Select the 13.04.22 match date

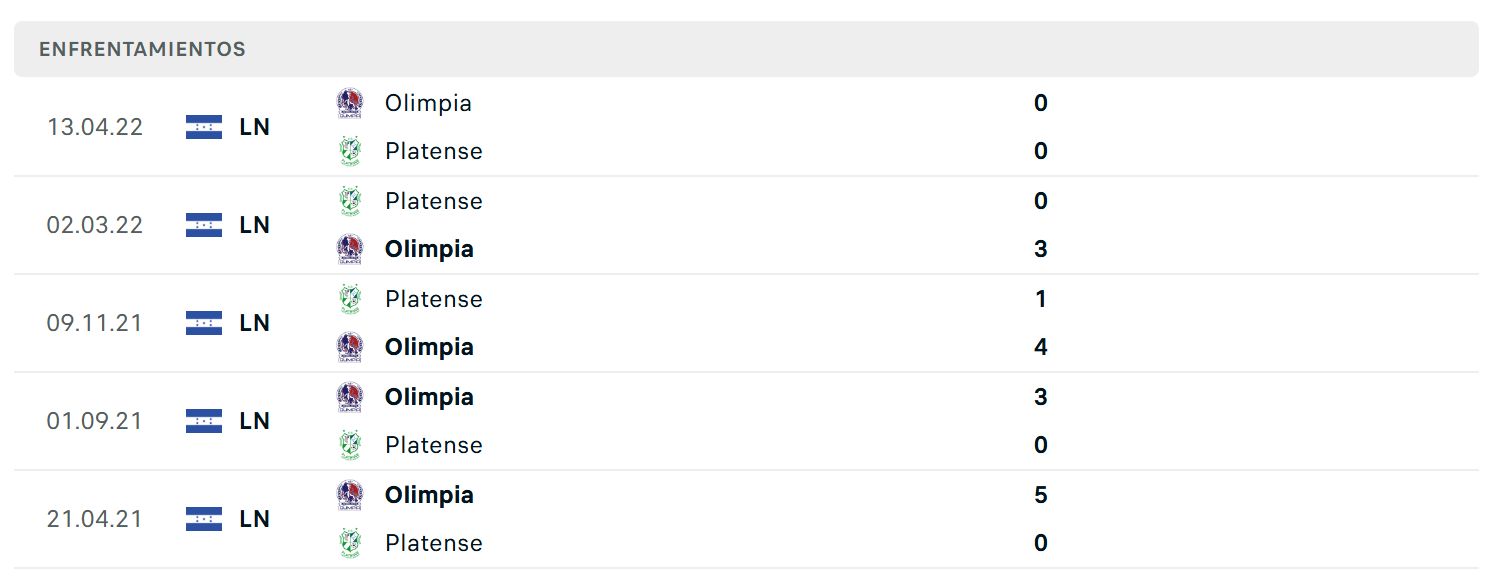[x=95, y=127]
